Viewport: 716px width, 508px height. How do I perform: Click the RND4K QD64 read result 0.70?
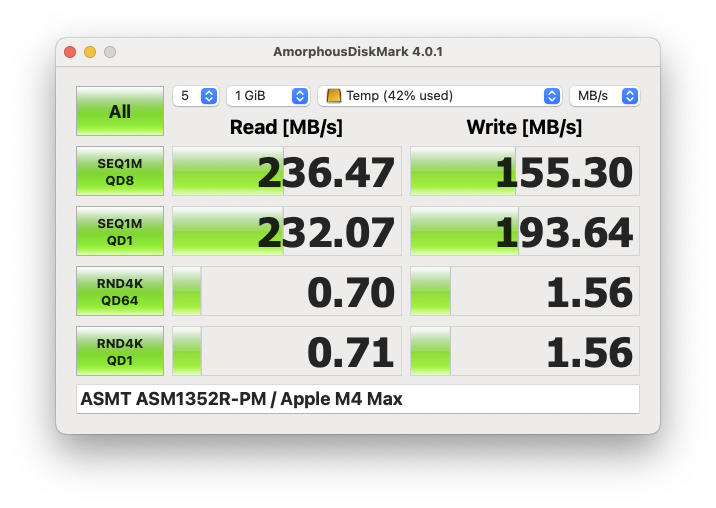(x=287, y=292)
